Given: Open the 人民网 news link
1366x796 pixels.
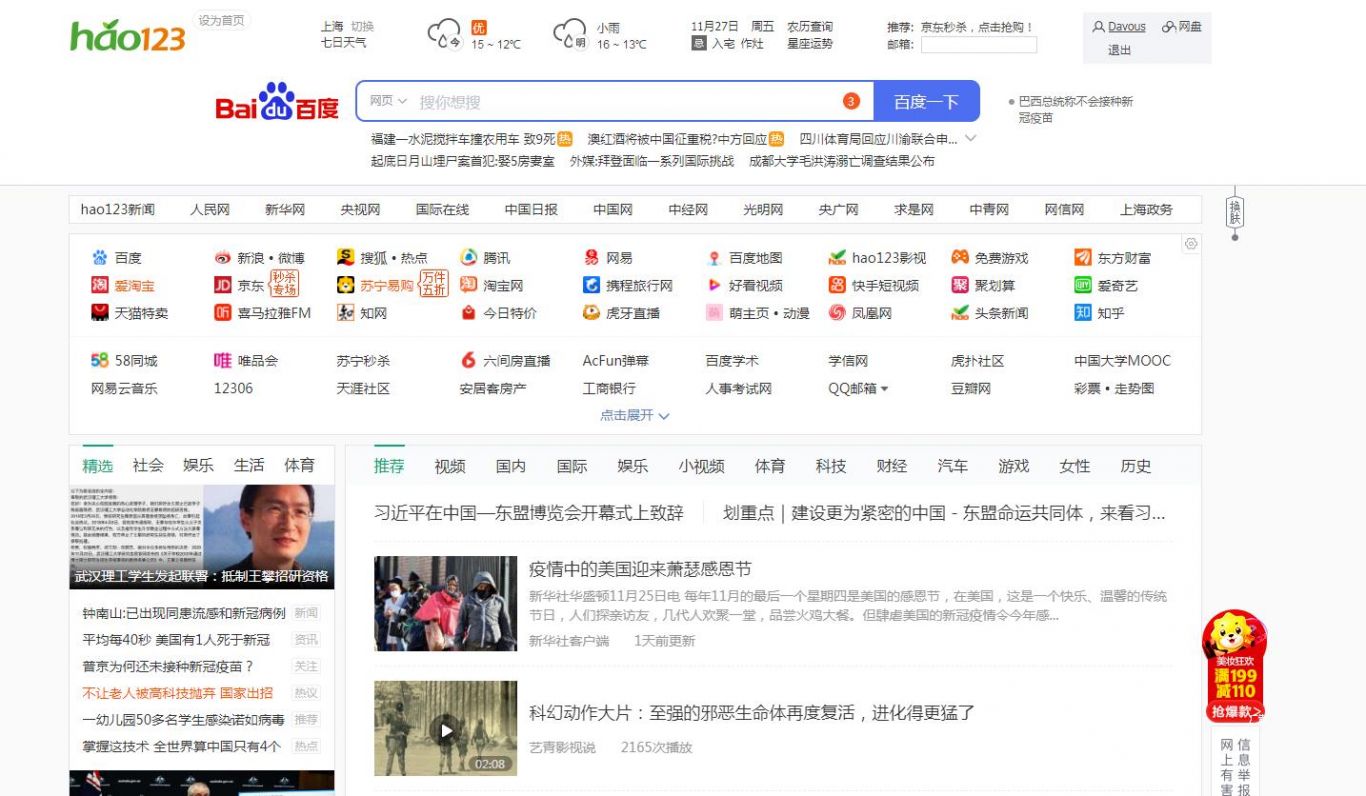Looking at the screenshot, I should point(210,210).
